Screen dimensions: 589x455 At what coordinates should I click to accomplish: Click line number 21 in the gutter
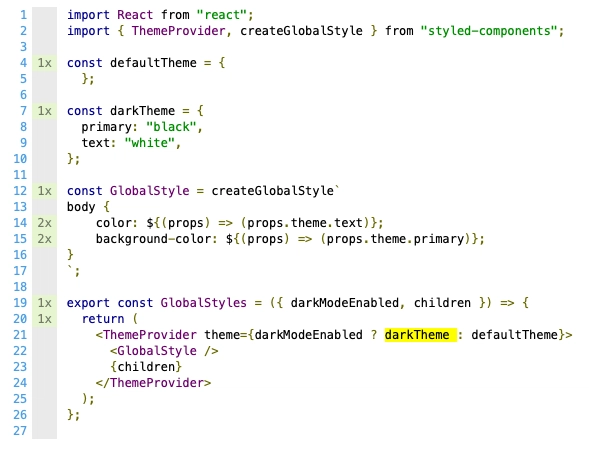coord(20,335)
